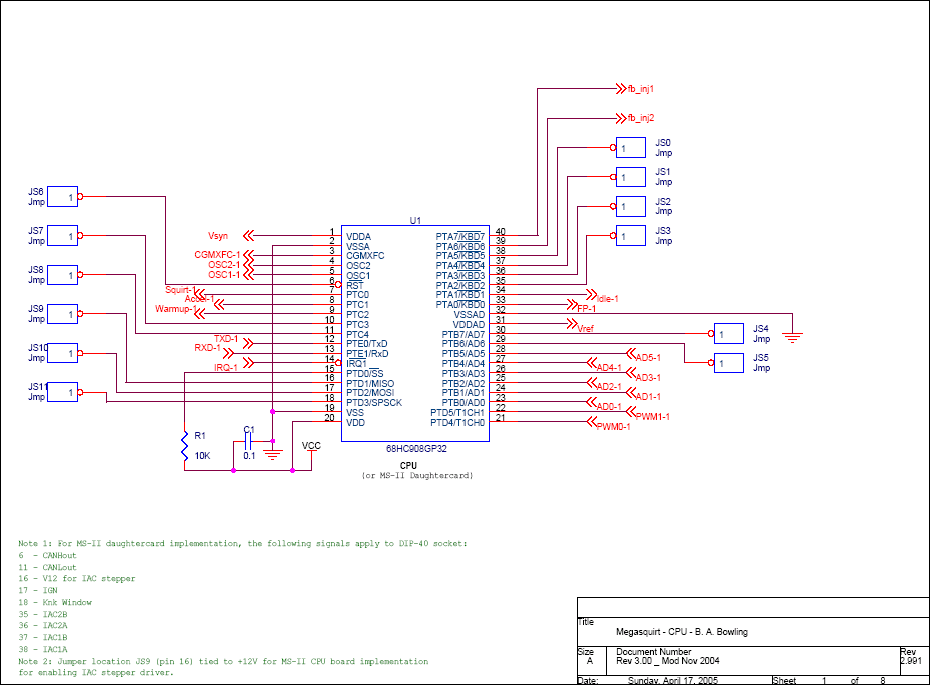Click the Vsyn net label
Screen dimensions: 931x685
coord(218,236)
